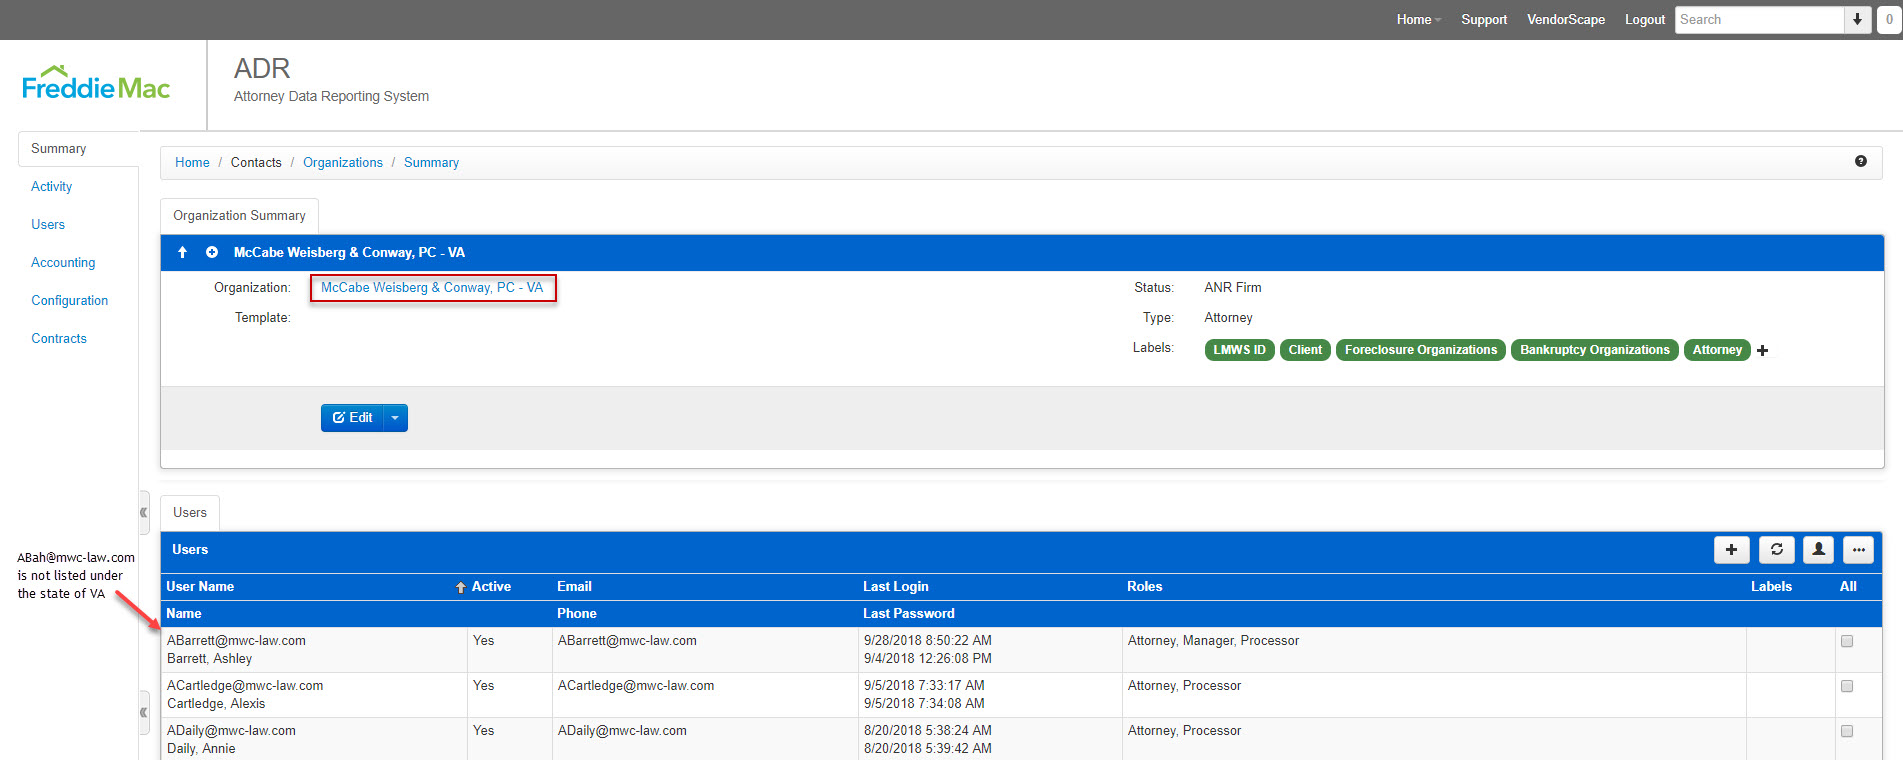Click the LMWS ID label badge
This screenshot has height=760, width=1903.
(1239, 350)
